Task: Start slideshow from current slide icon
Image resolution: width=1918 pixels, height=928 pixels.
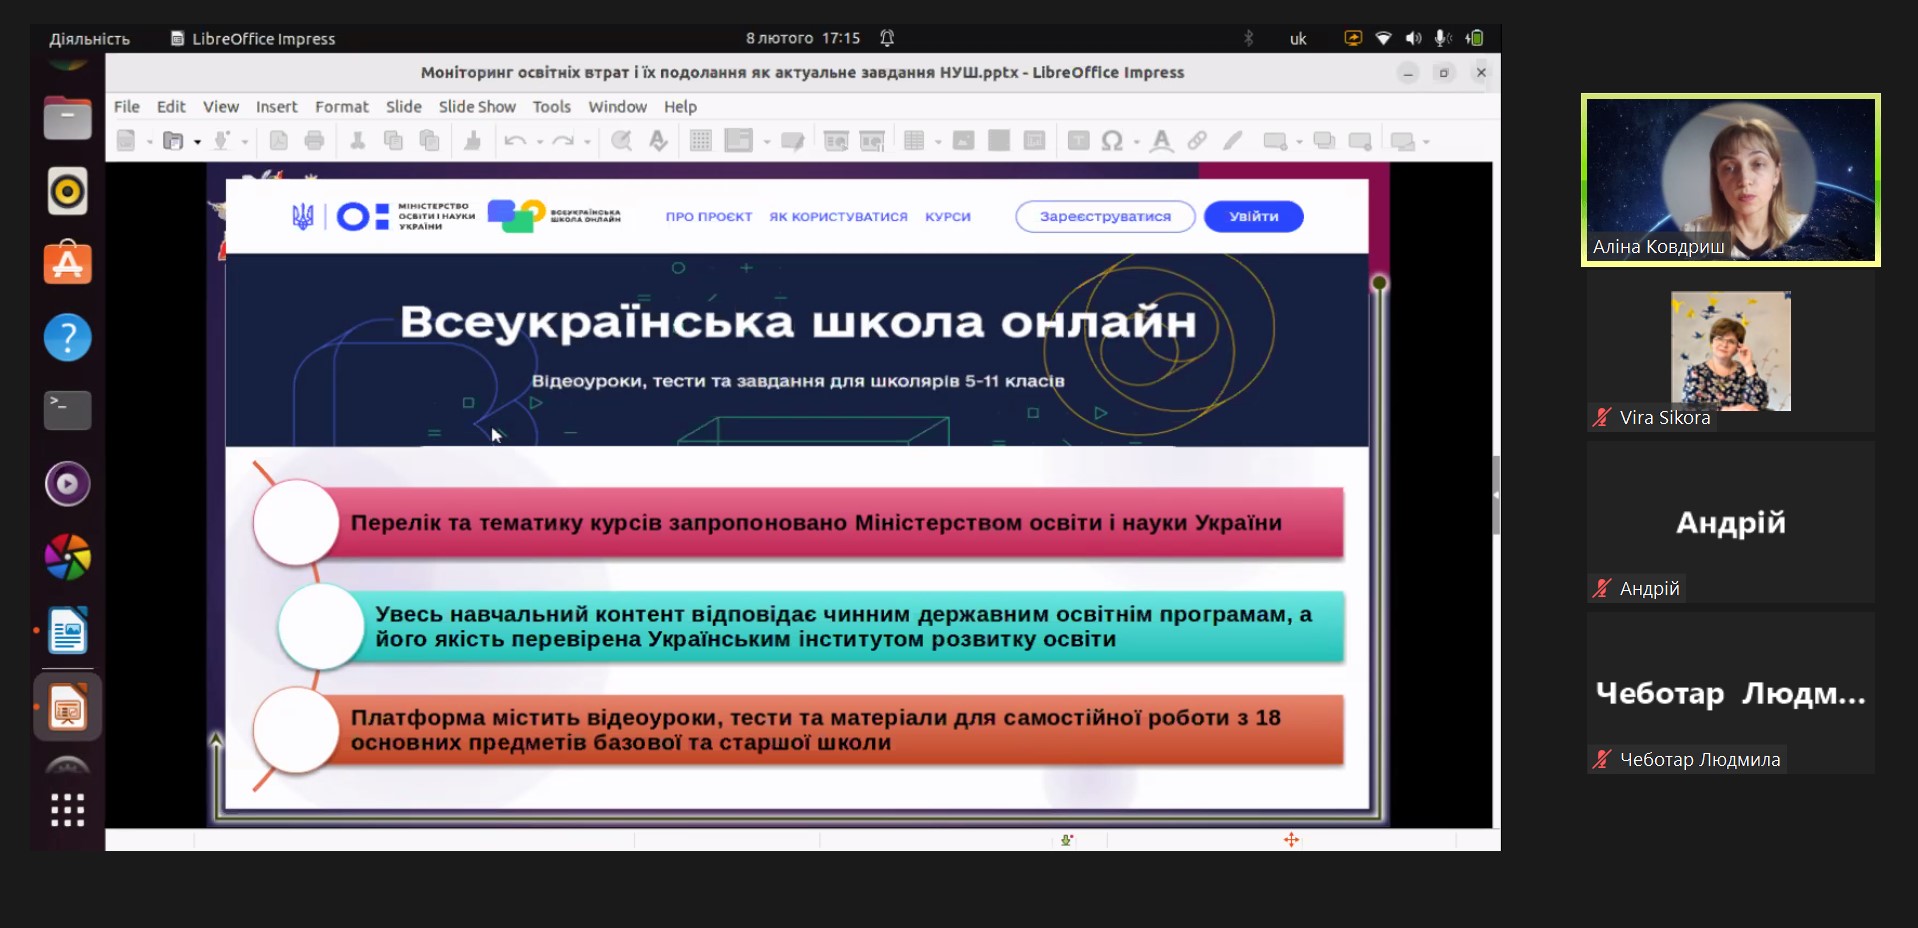Action: [x=872, y=141]
